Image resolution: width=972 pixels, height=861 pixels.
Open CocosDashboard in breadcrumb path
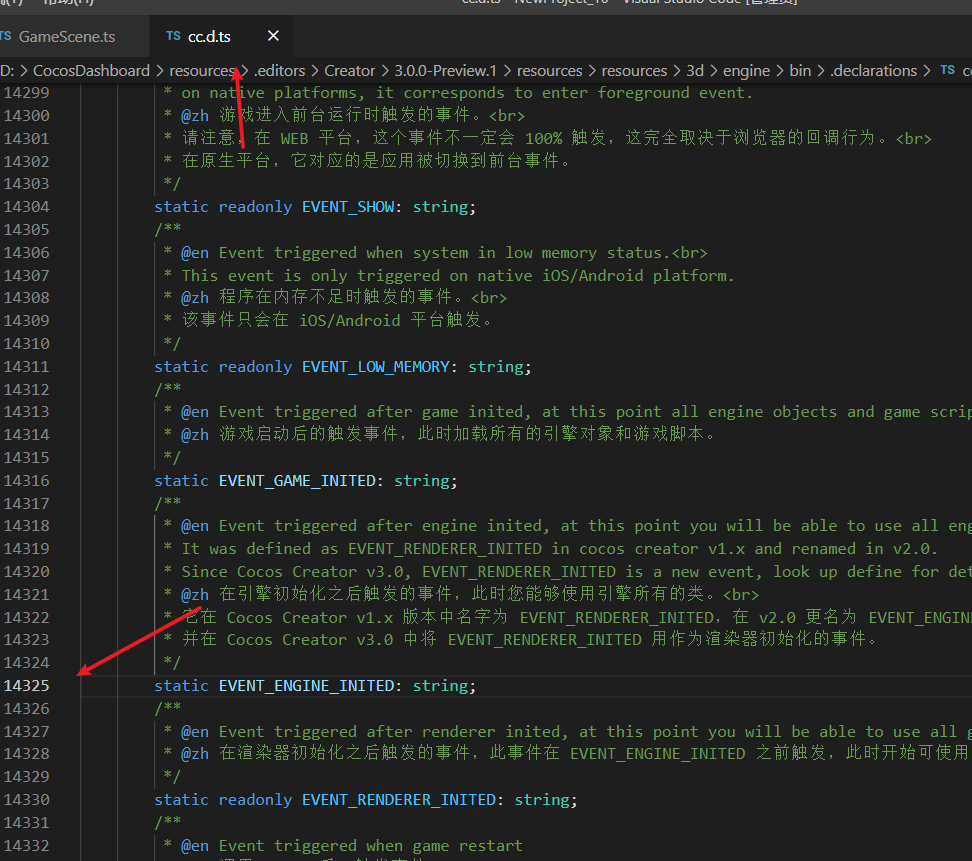91,71
